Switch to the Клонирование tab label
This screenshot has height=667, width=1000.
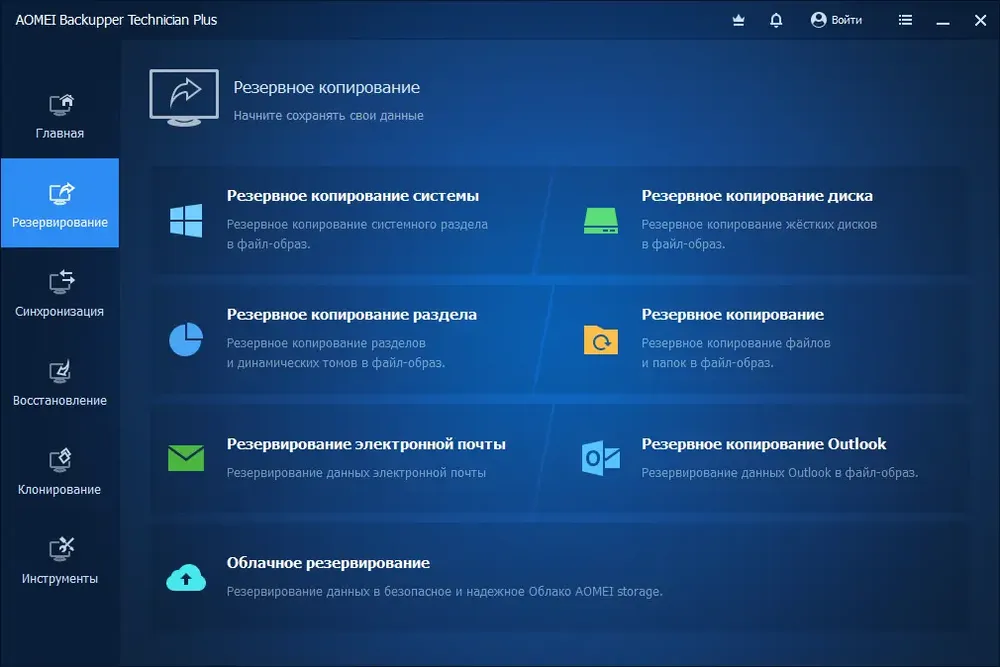[x=59, y=490]
